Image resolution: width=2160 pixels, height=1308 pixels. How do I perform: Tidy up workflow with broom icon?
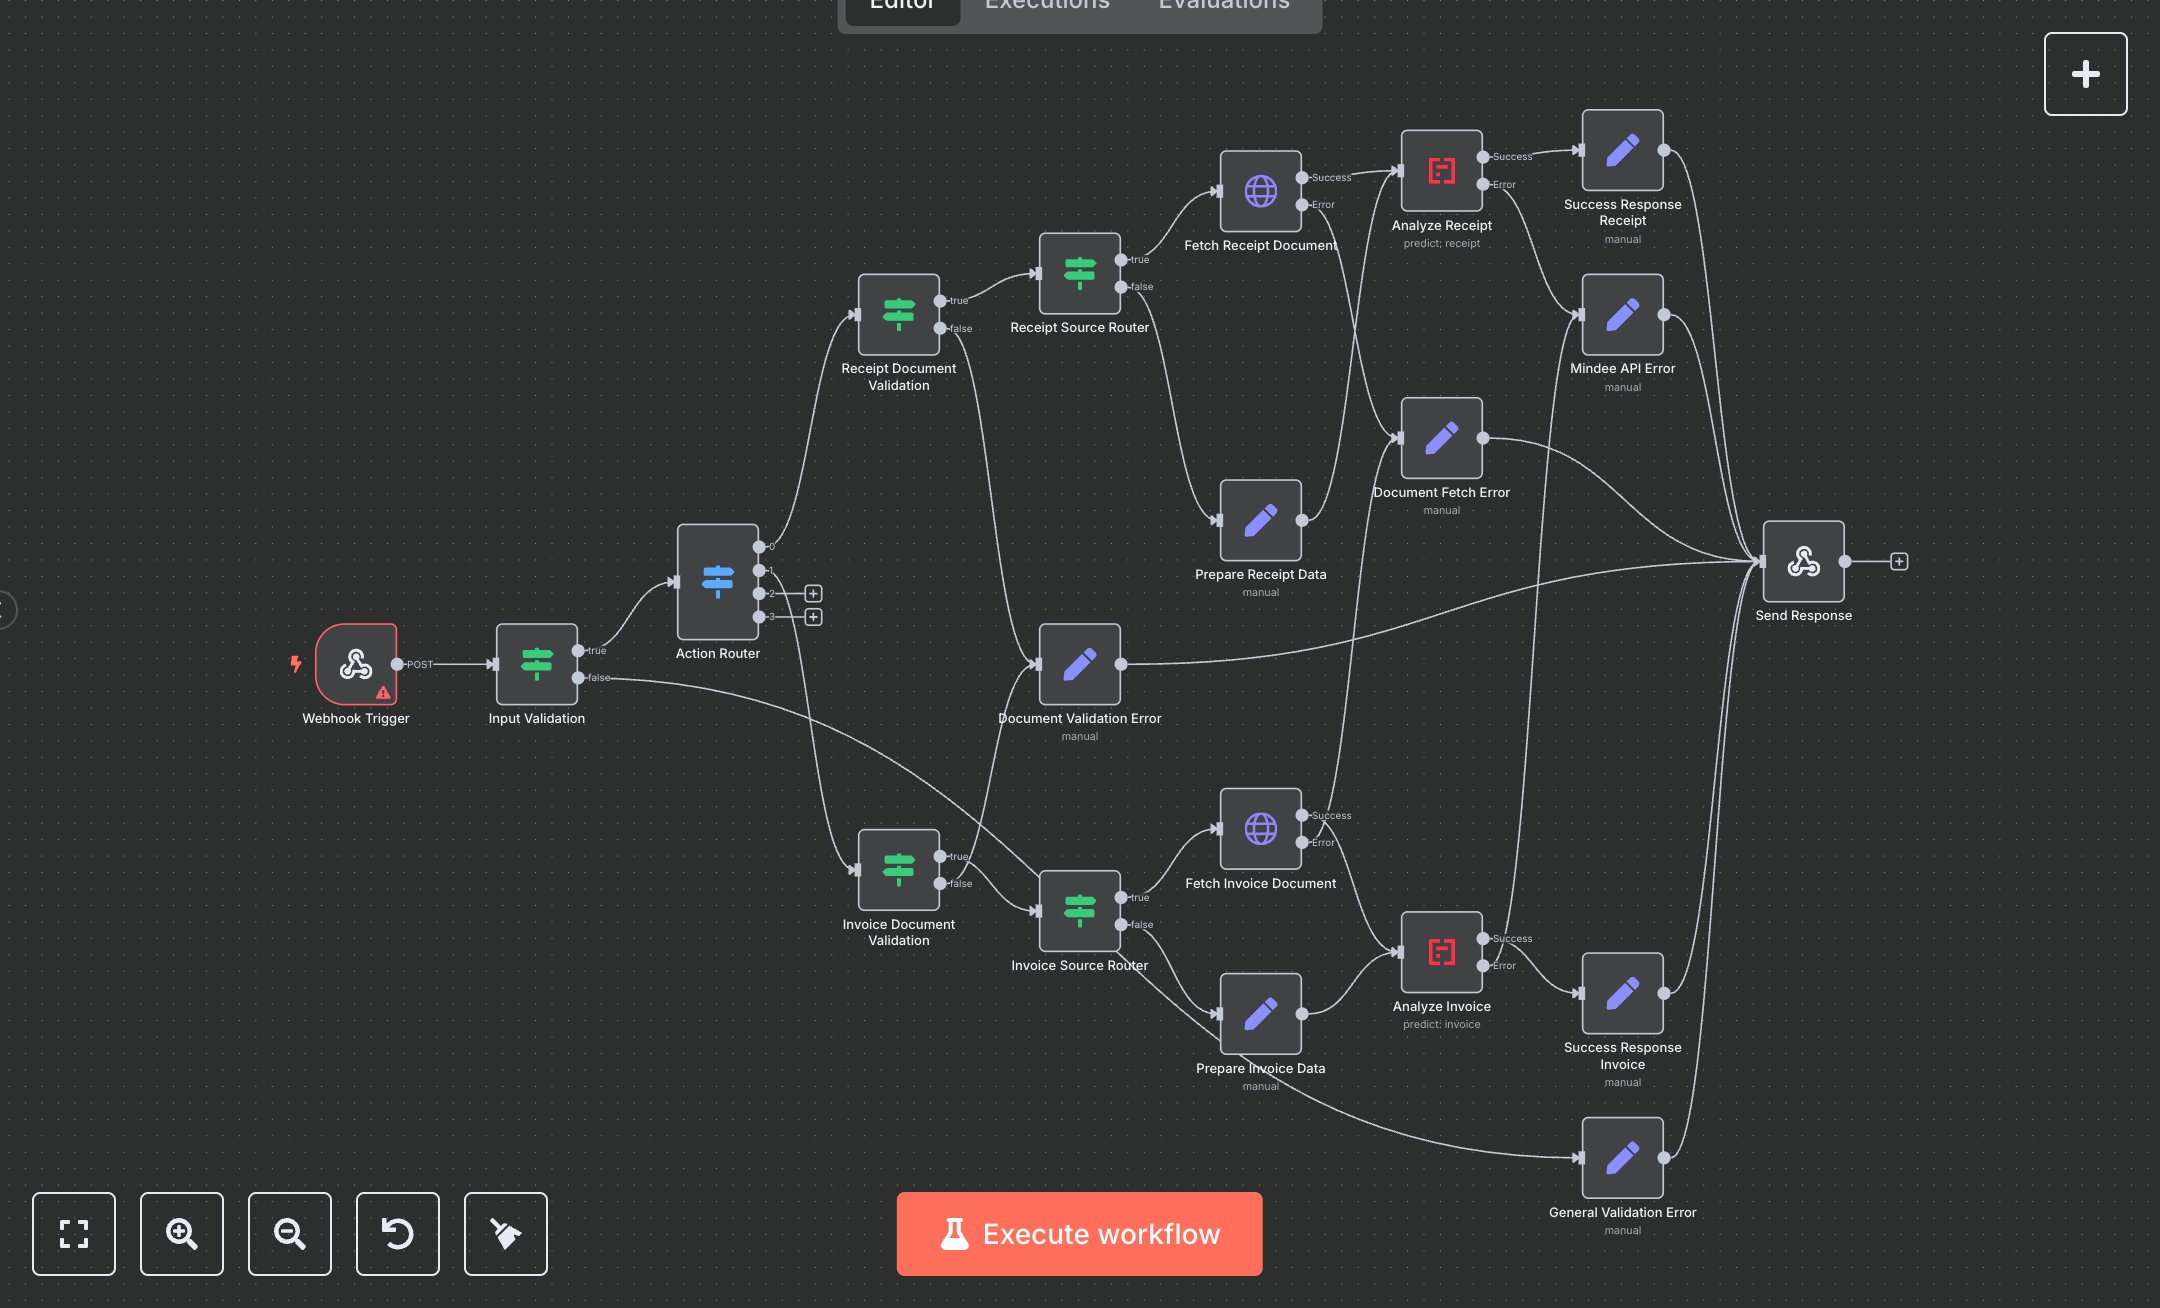tap(506, 1234)
